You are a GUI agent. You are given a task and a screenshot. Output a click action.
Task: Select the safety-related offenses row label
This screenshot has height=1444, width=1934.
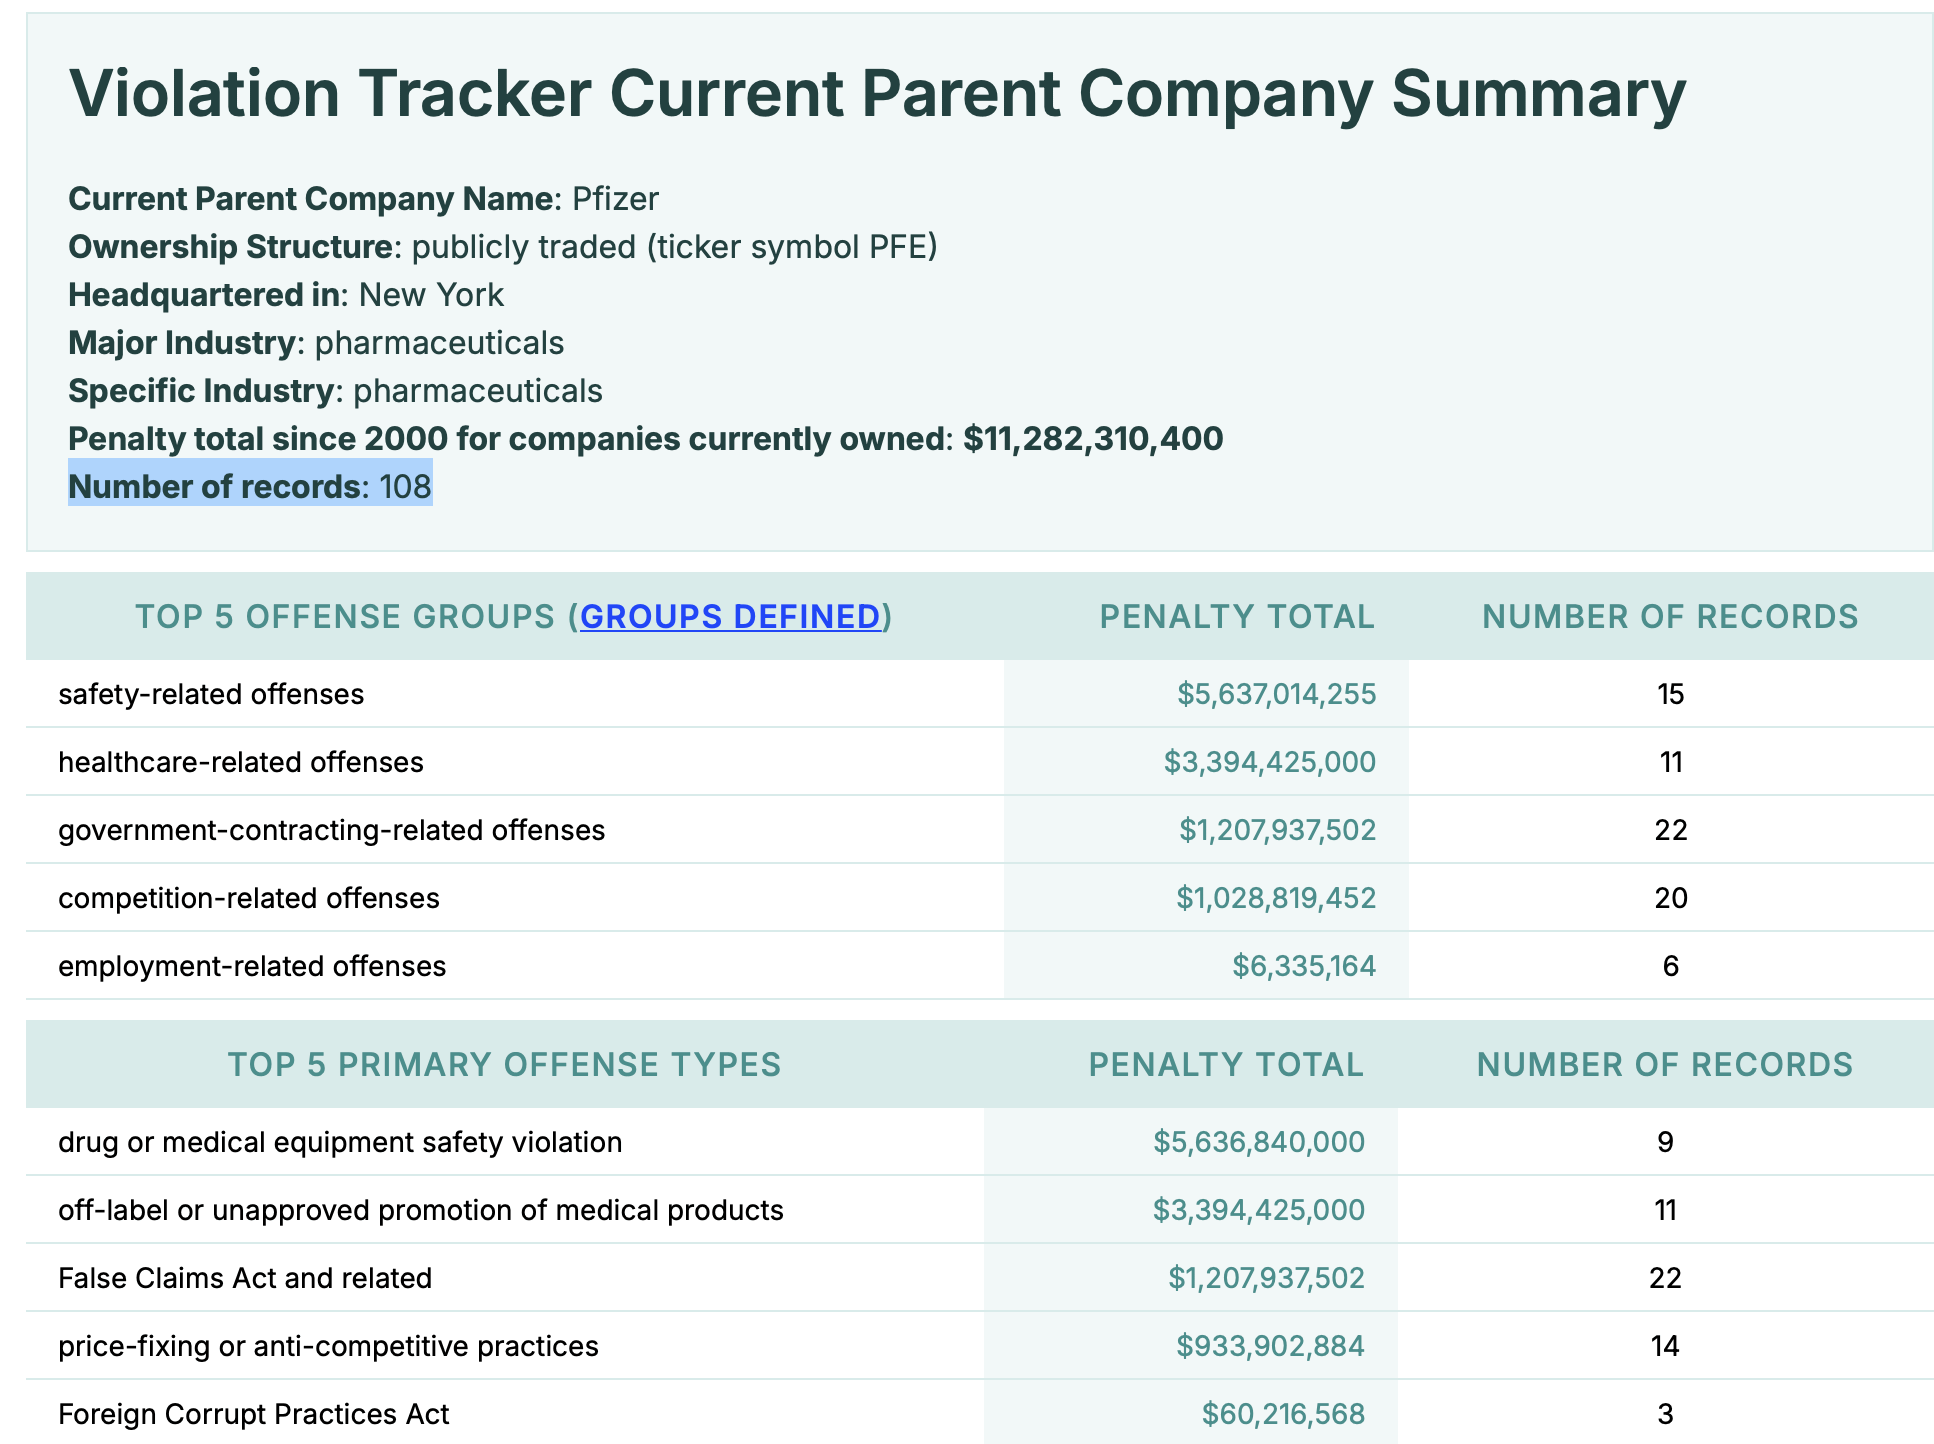[211, 694]
